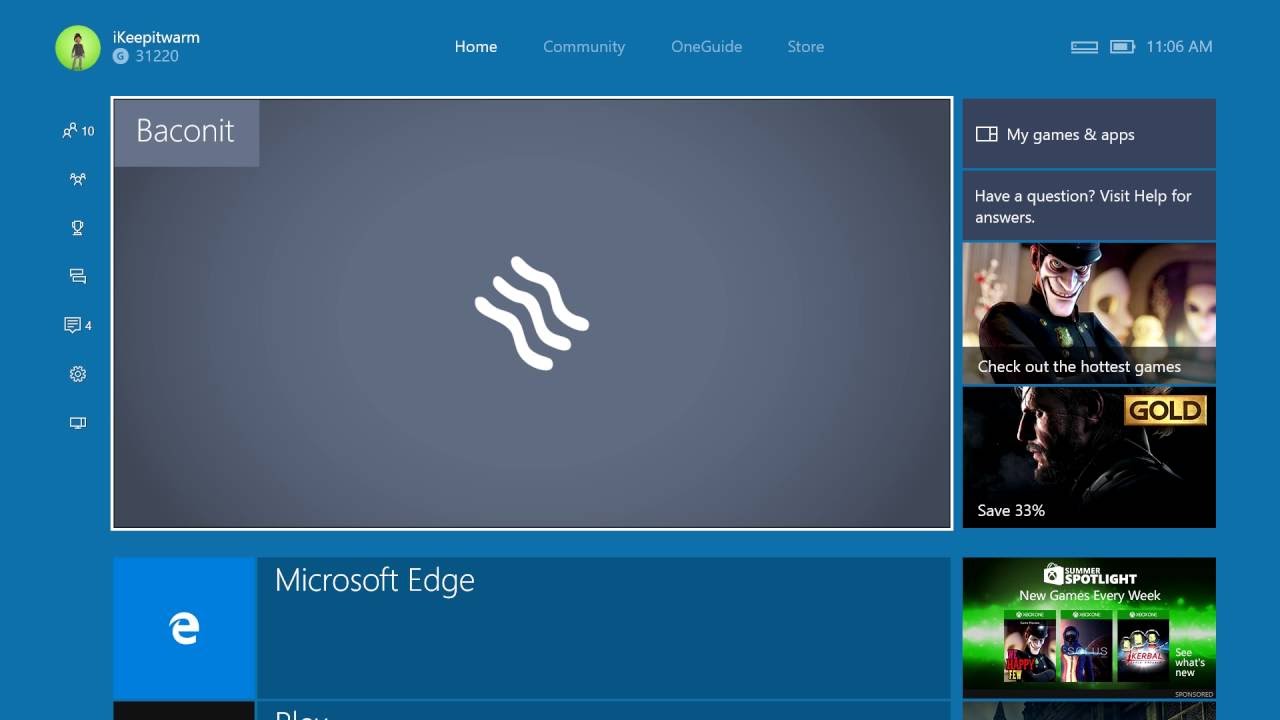Select Kerbal game cover in spotlight ad
Image resolution: width=1280 pixels, height=720 pixels.
1143,646
